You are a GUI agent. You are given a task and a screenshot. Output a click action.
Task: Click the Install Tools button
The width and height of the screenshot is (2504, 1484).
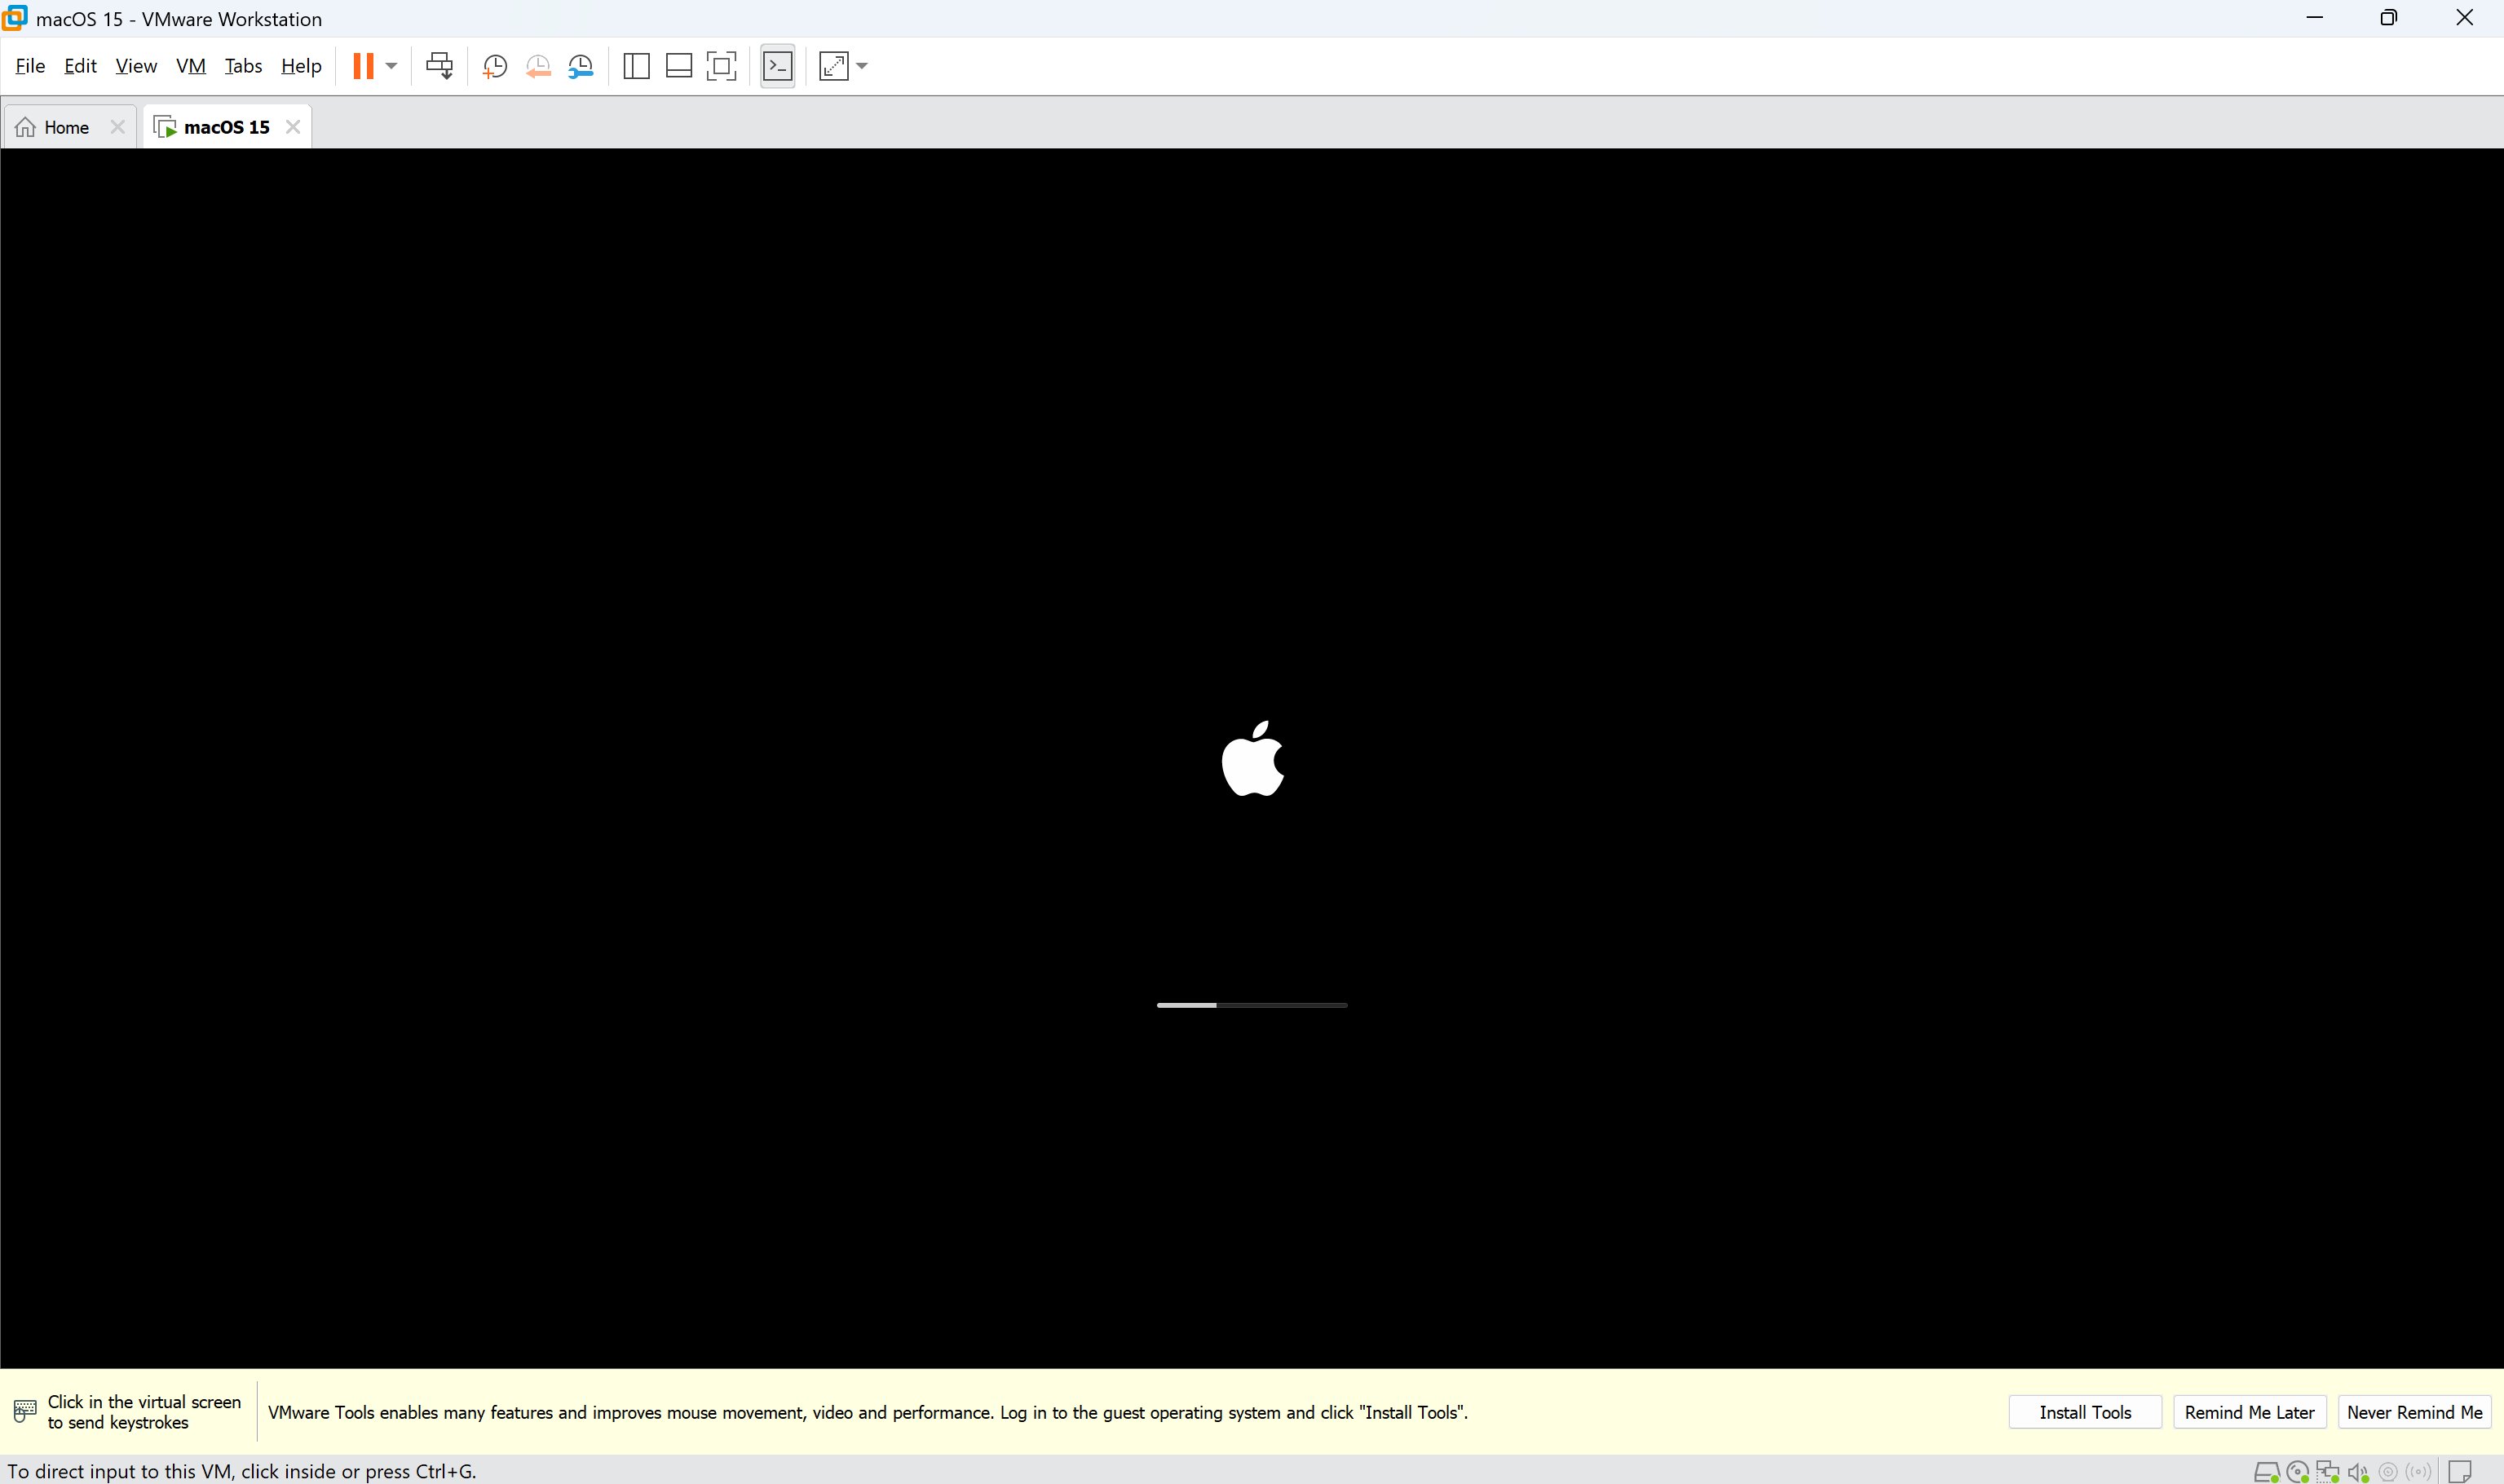click(2085, 1412)
